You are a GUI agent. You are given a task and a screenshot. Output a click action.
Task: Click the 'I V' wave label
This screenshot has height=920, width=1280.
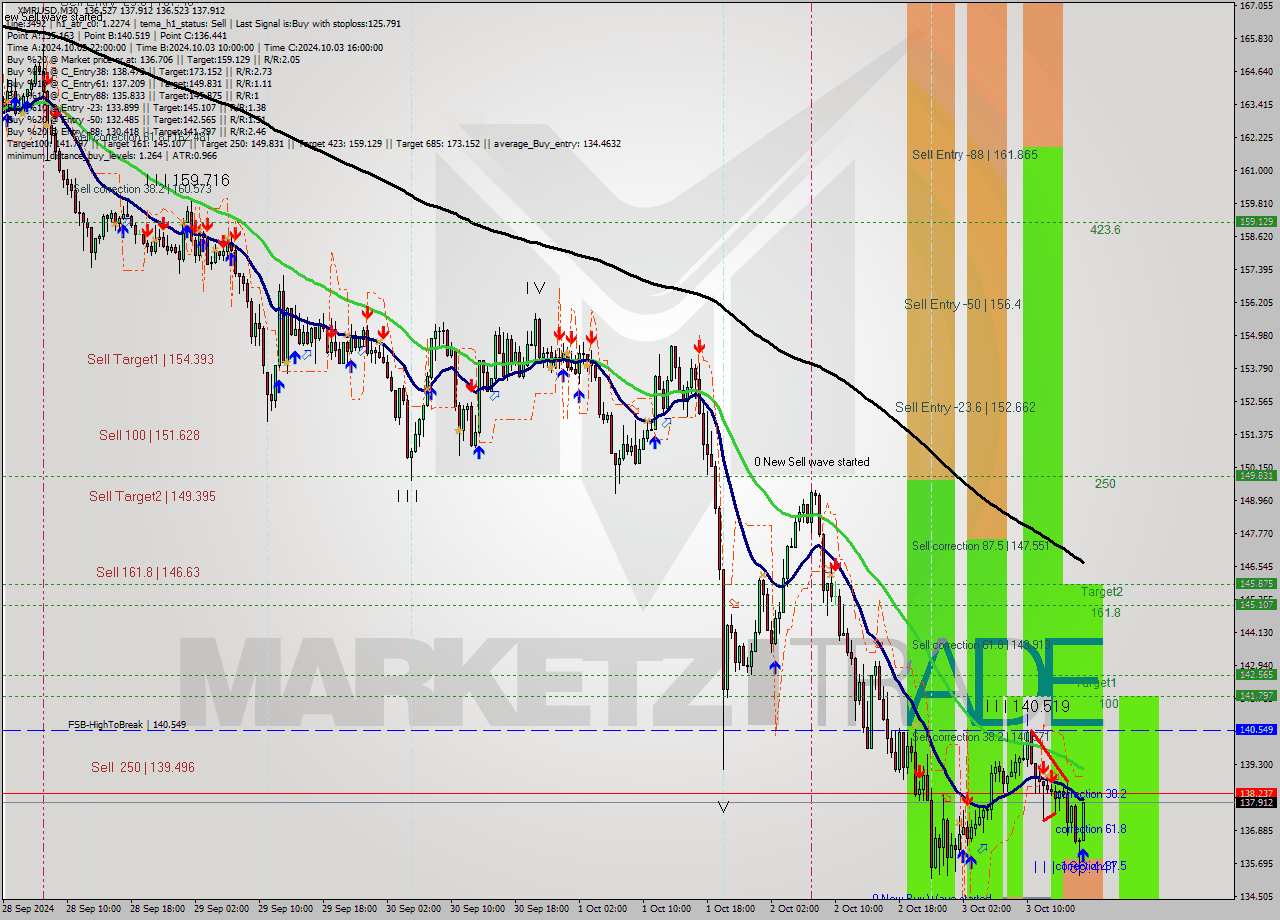coord(536,288)
